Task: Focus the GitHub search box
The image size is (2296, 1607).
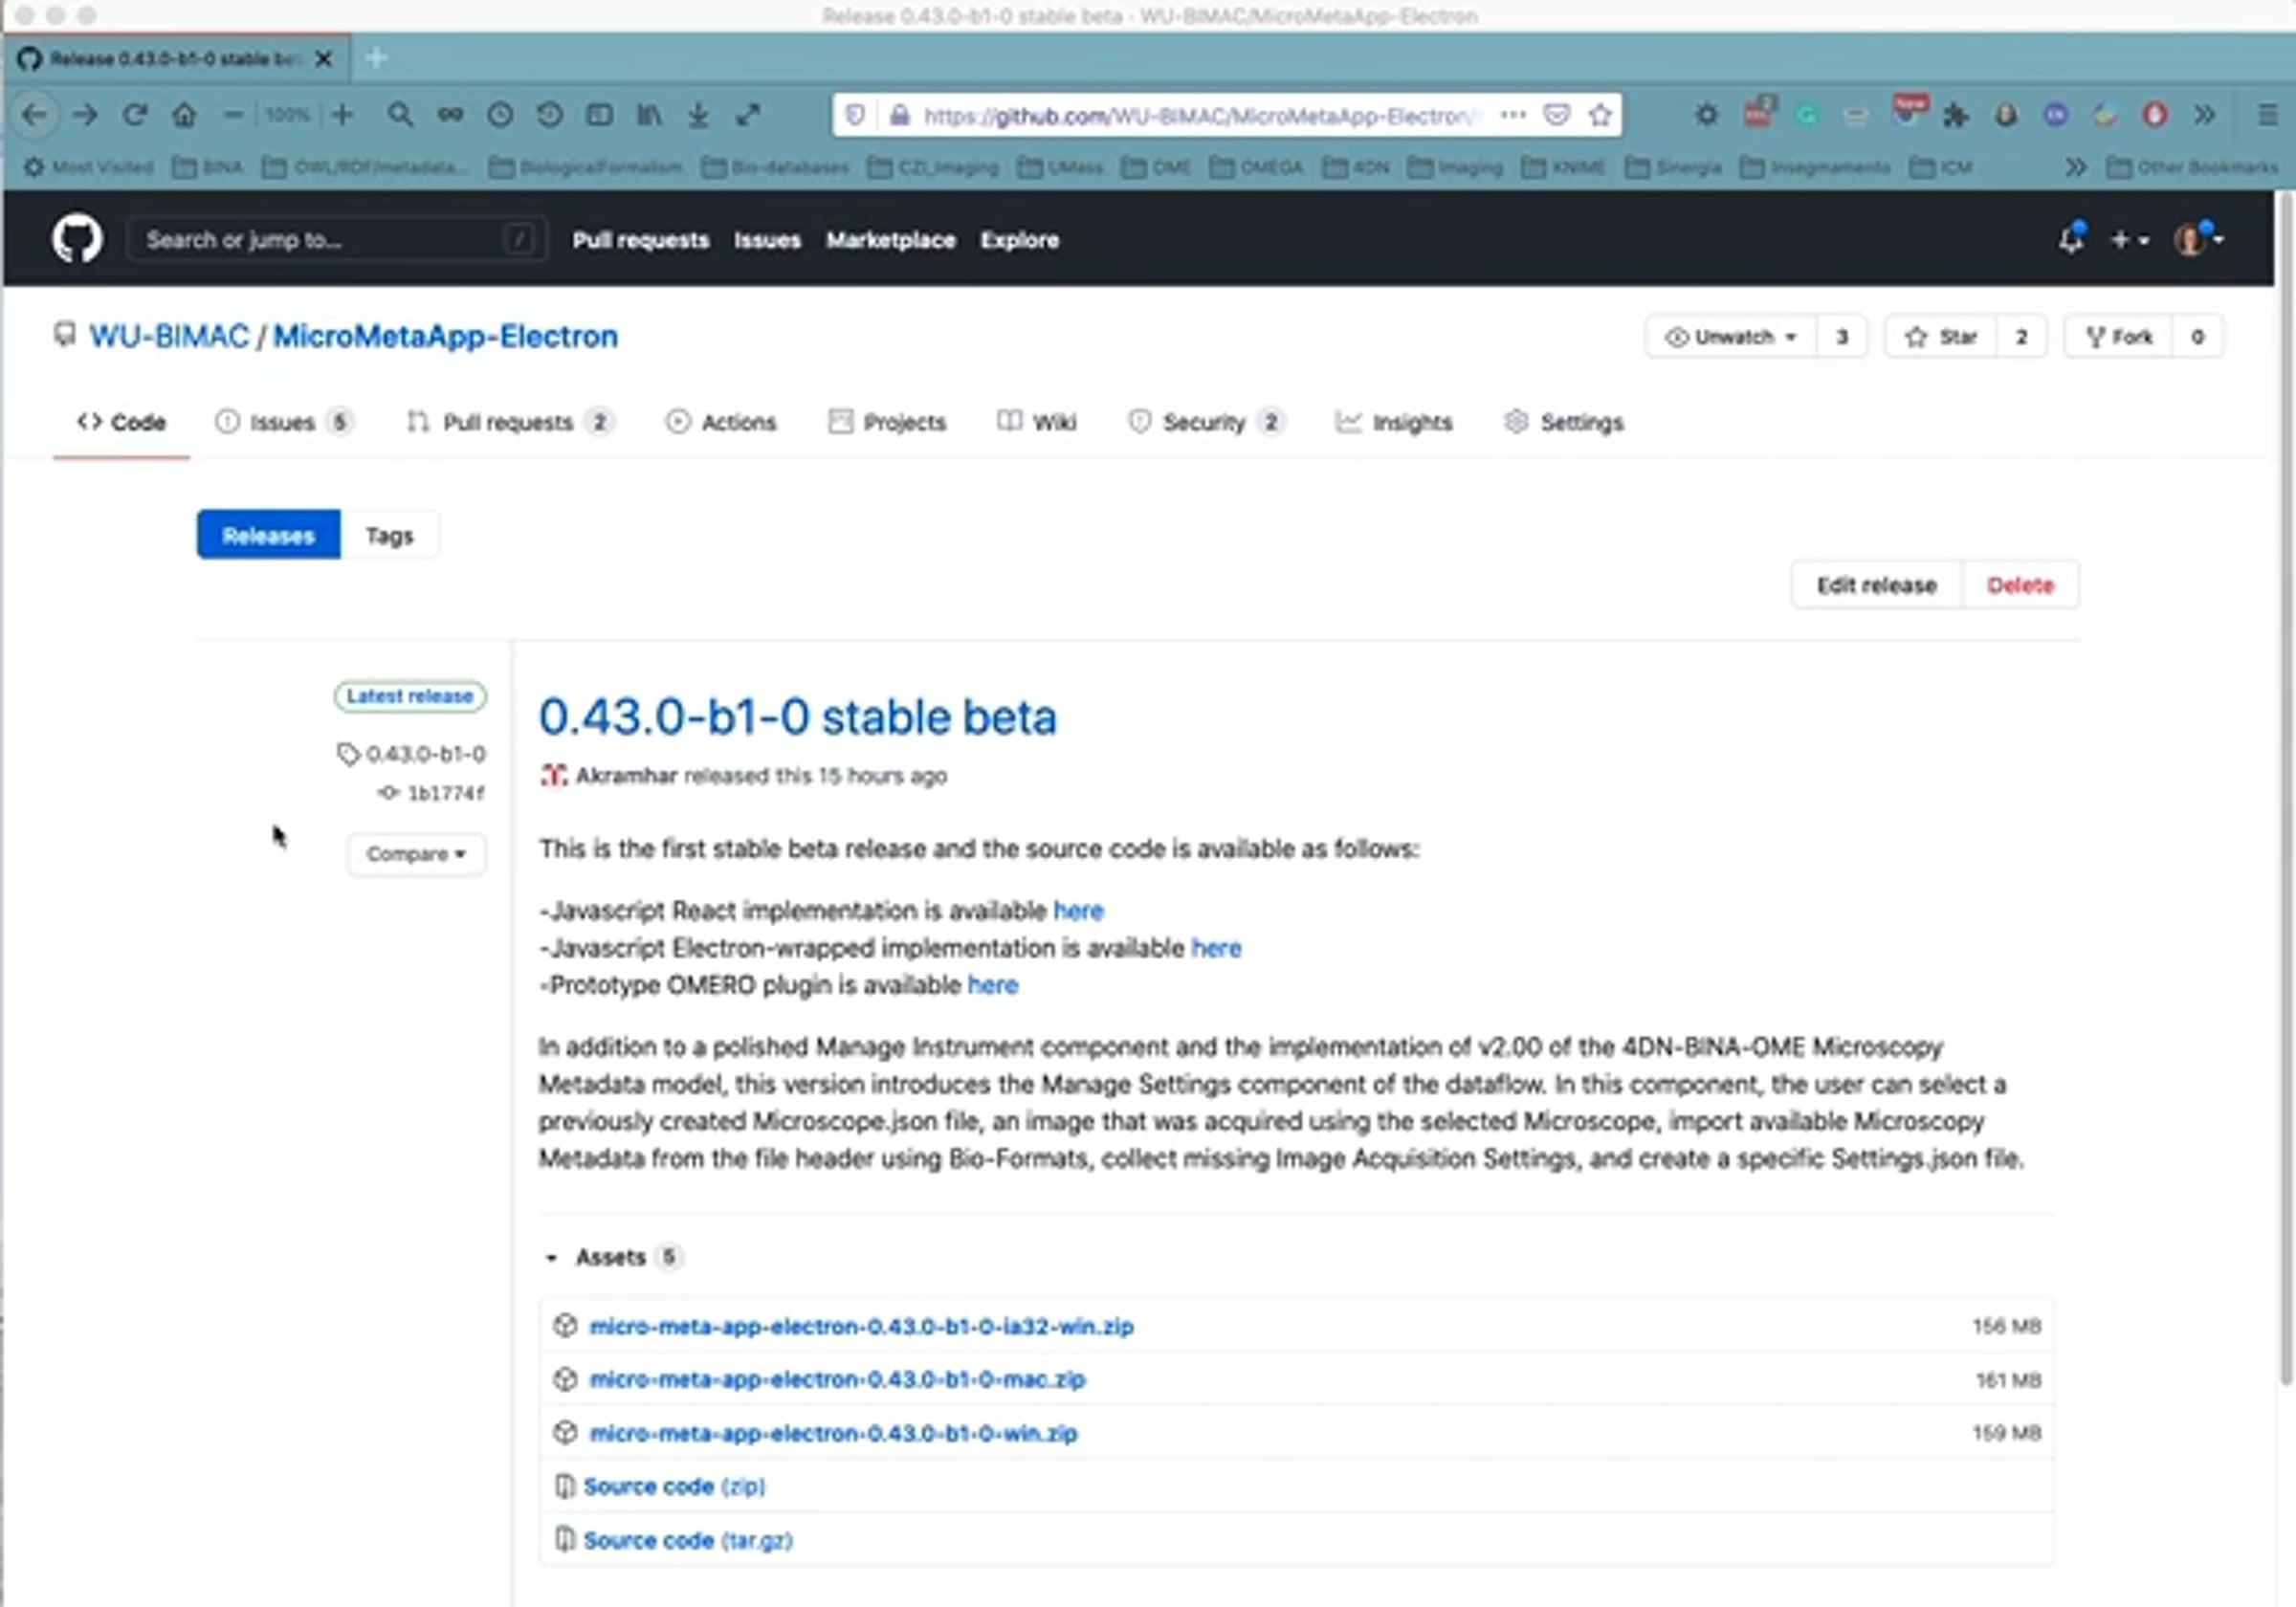Action: coord(336,239)
